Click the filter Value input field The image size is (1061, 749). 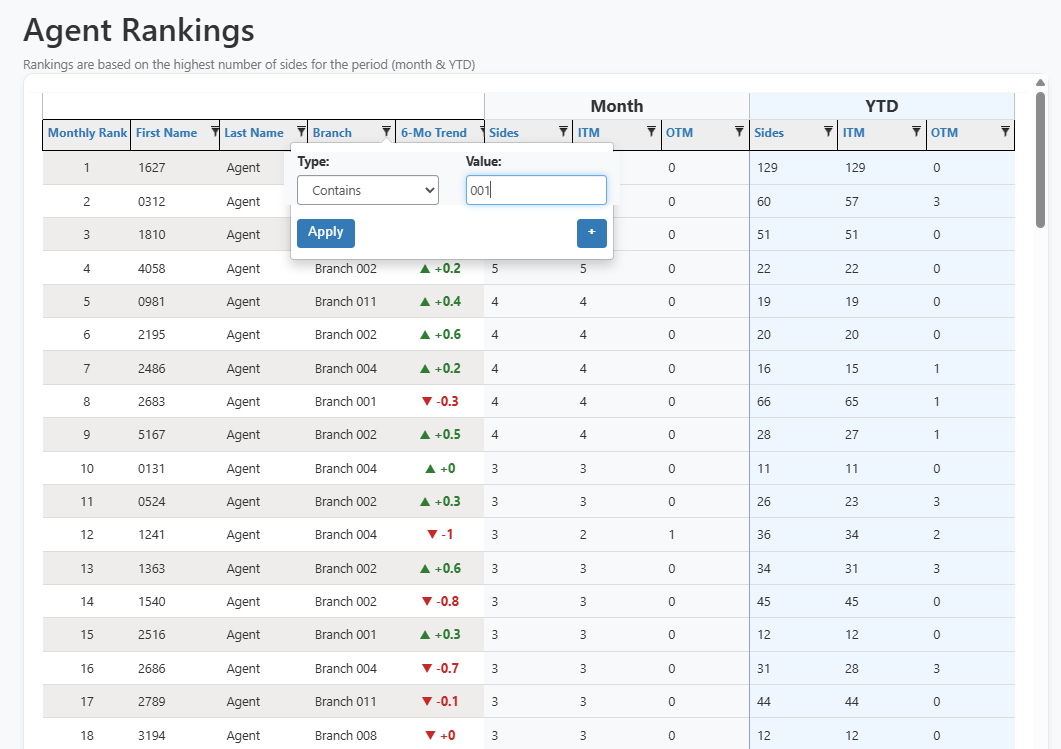click(536, 190)
